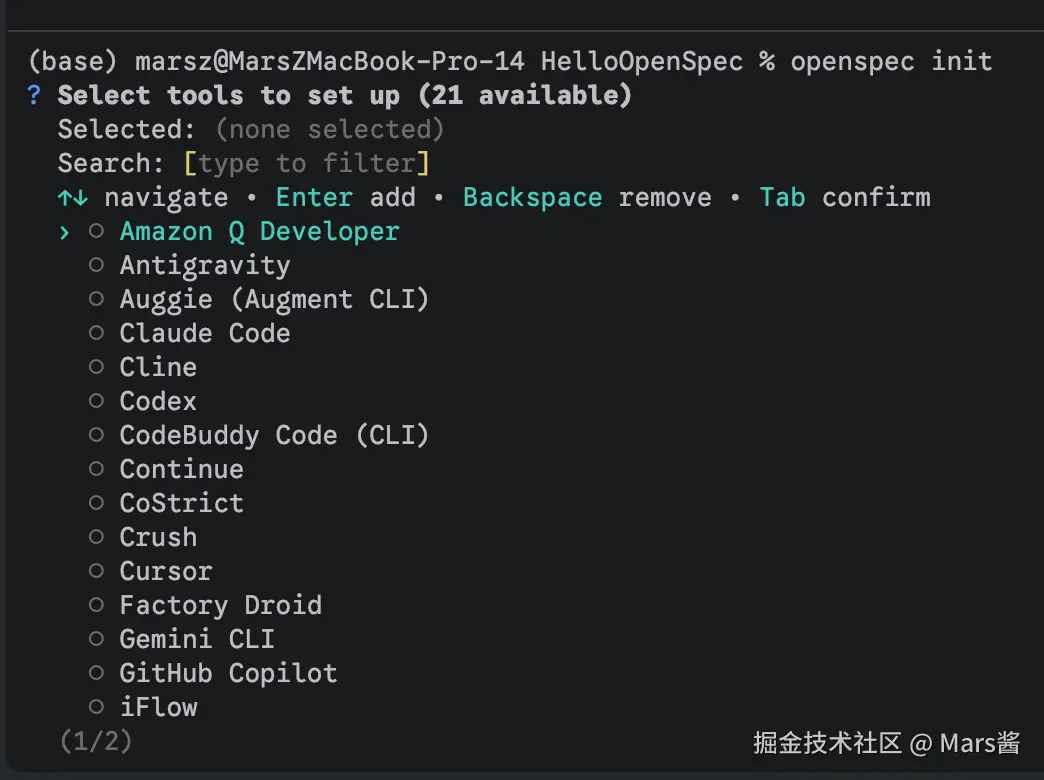This screenshot has height=780, width=1044.
Task: Click the Factory Droid label
Action: coord(220,605)
